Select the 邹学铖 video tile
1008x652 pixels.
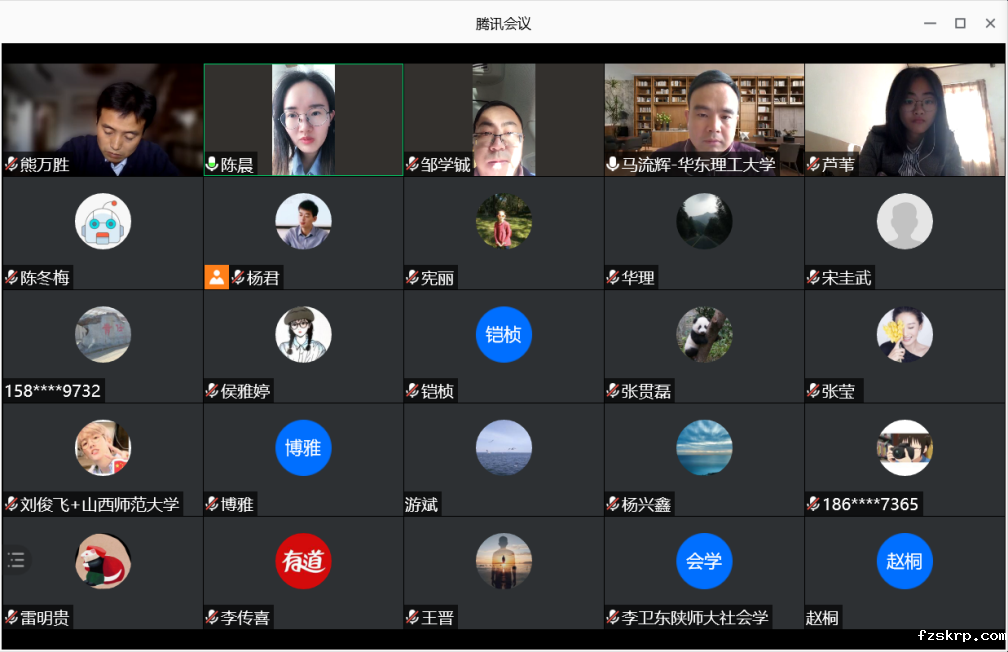[503, 119]
